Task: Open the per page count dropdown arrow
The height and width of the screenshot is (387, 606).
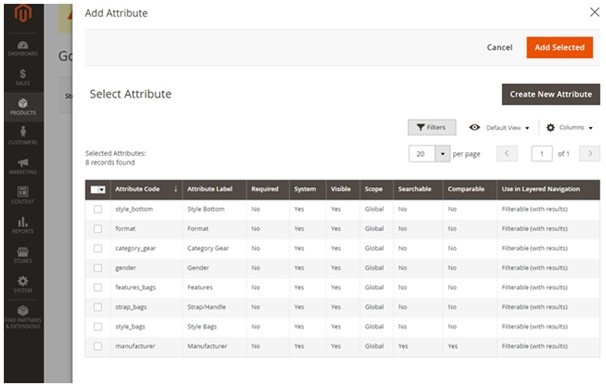Action: [x=443, y=153]
